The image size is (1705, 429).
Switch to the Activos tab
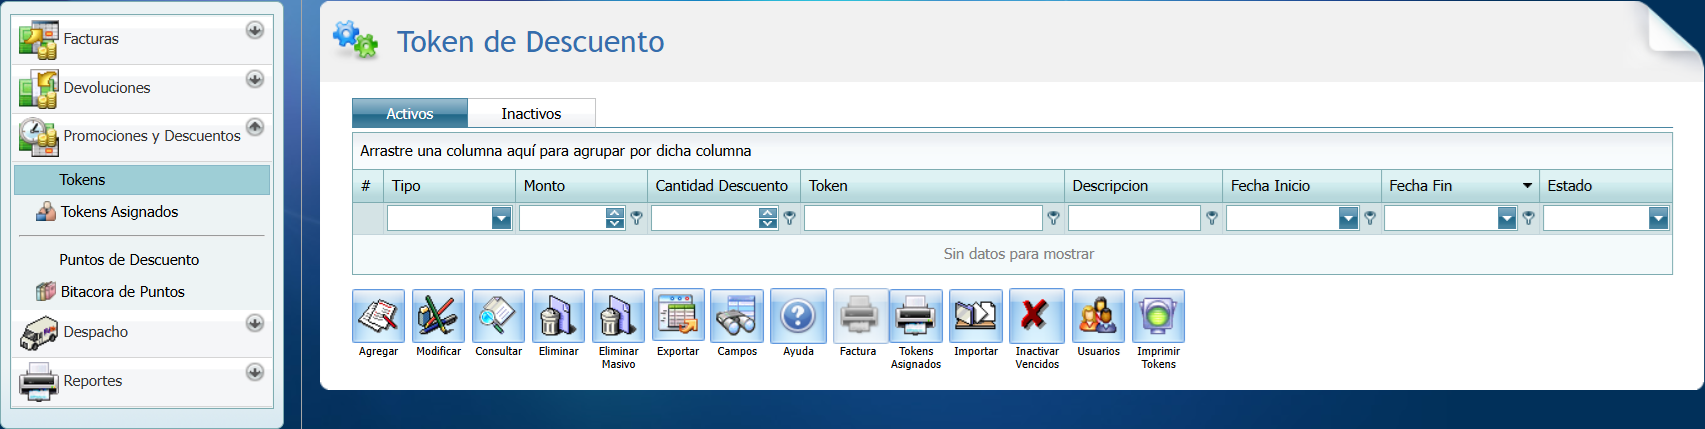click(410, 113)
